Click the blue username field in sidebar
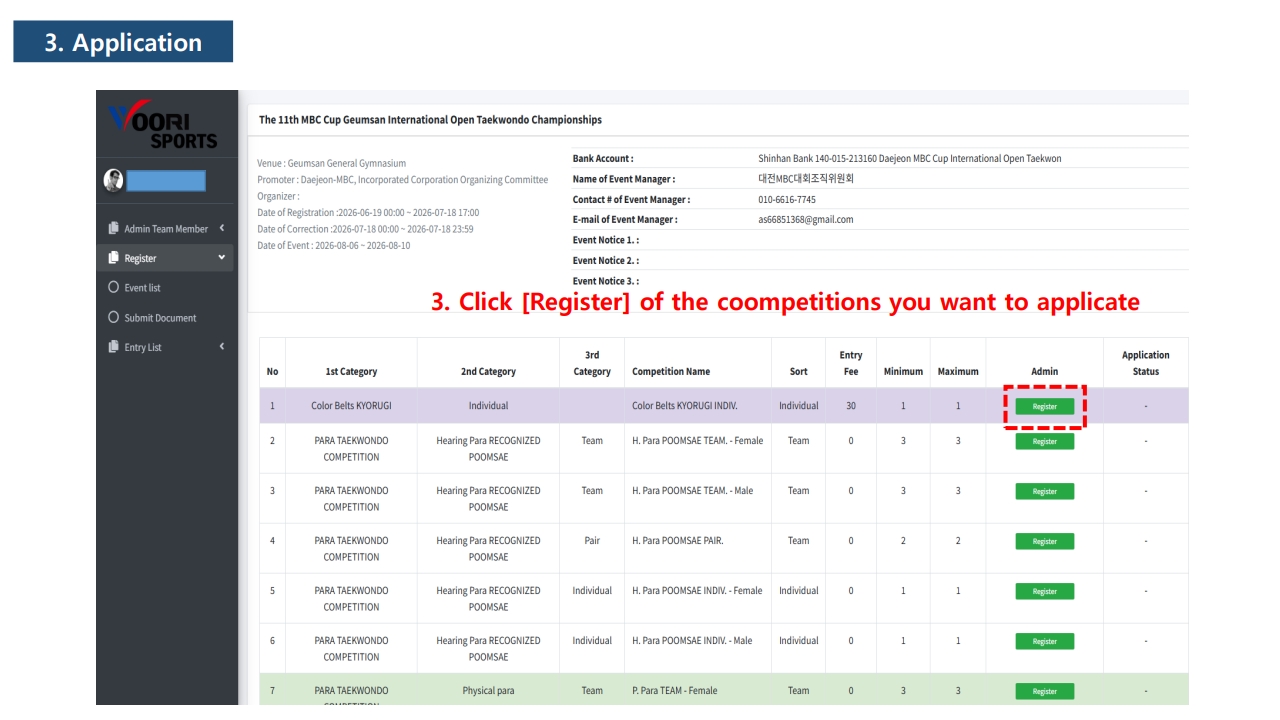Viewport: 1280px width, 720px height. [x=166, y=180]
